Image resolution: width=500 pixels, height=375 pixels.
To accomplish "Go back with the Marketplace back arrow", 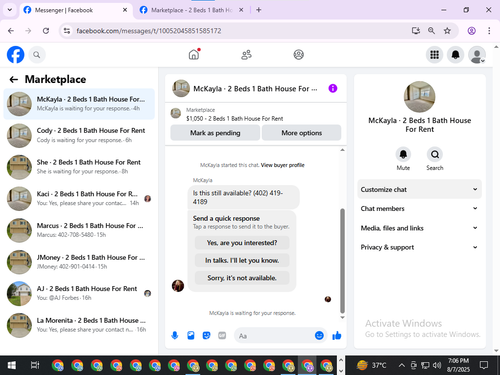I will point(14,79).
